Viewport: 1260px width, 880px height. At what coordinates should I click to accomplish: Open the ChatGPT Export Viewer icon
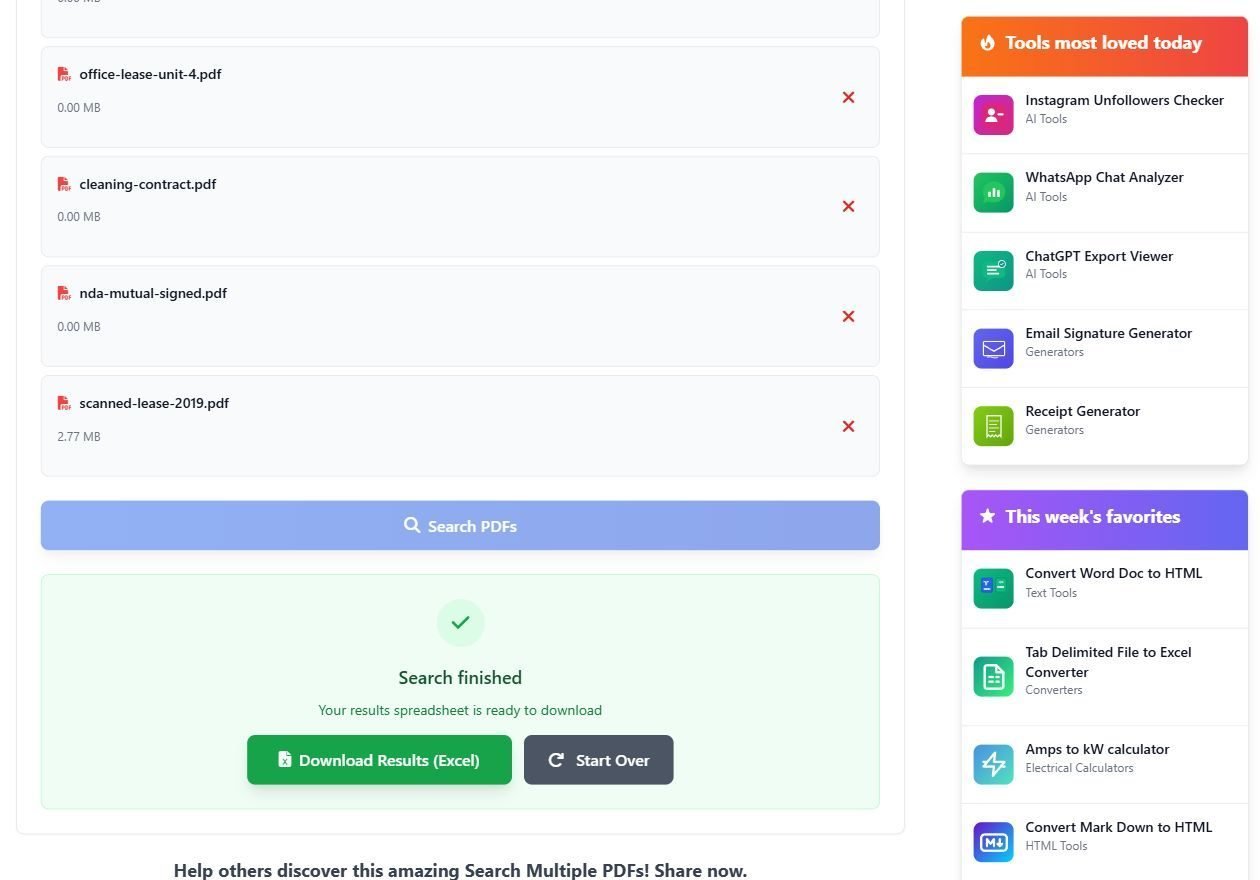point(993,270)
